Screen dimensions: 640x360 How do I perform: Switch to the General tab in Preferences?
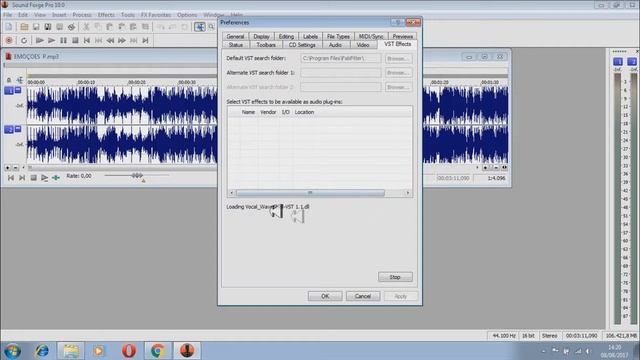[235, 36]
